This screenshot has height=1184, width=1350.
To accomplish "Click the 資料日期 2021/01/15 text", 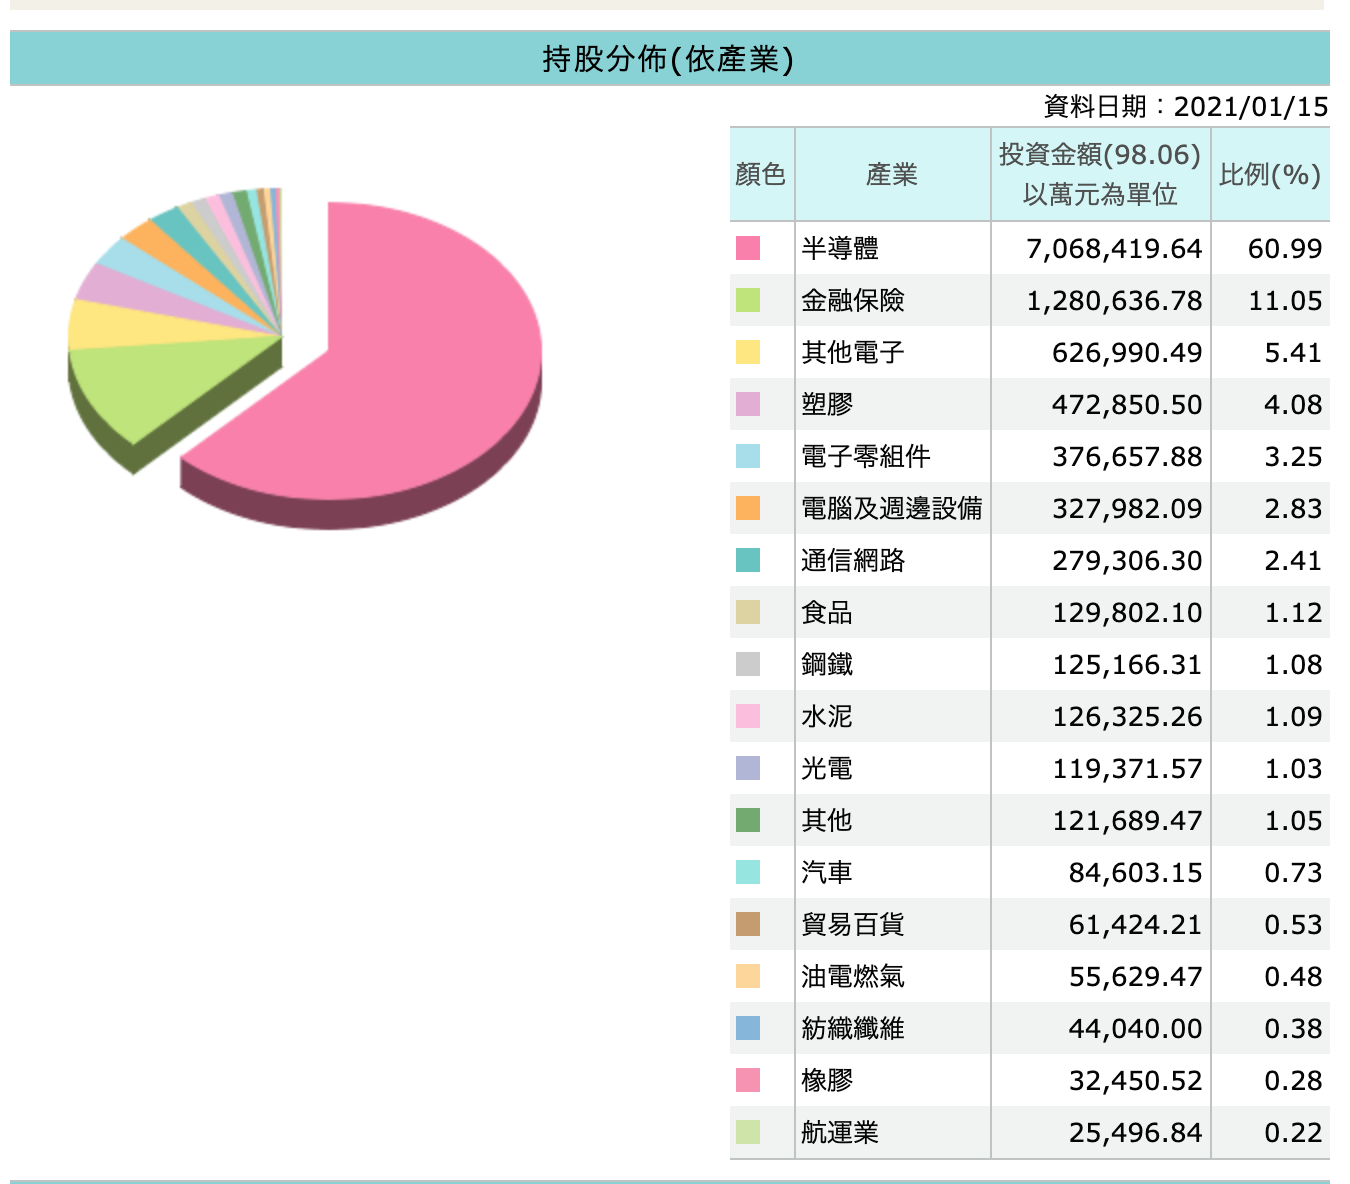I will (x=1185, y=106).
